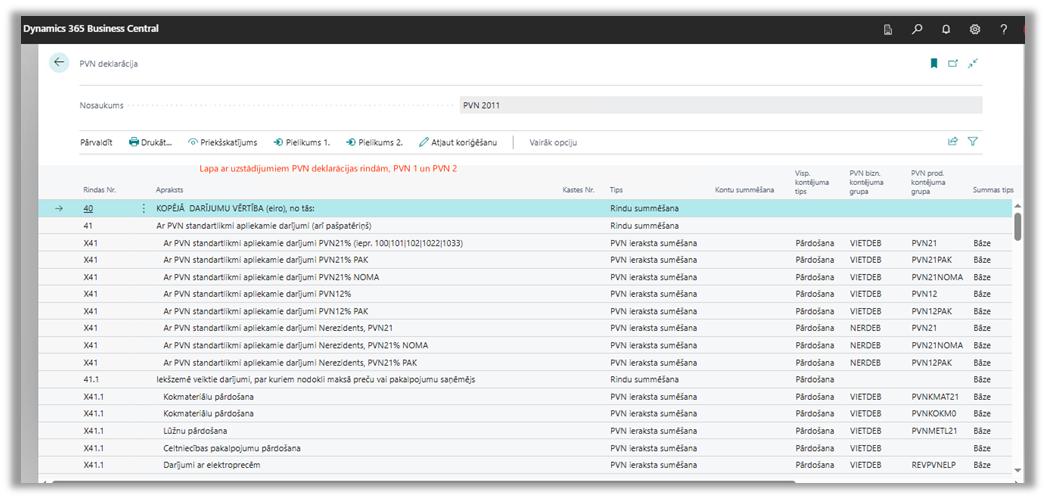Viewport: 1046px width, 499px height.
Task: Click Pielikums 1. action
Action: 301,142
